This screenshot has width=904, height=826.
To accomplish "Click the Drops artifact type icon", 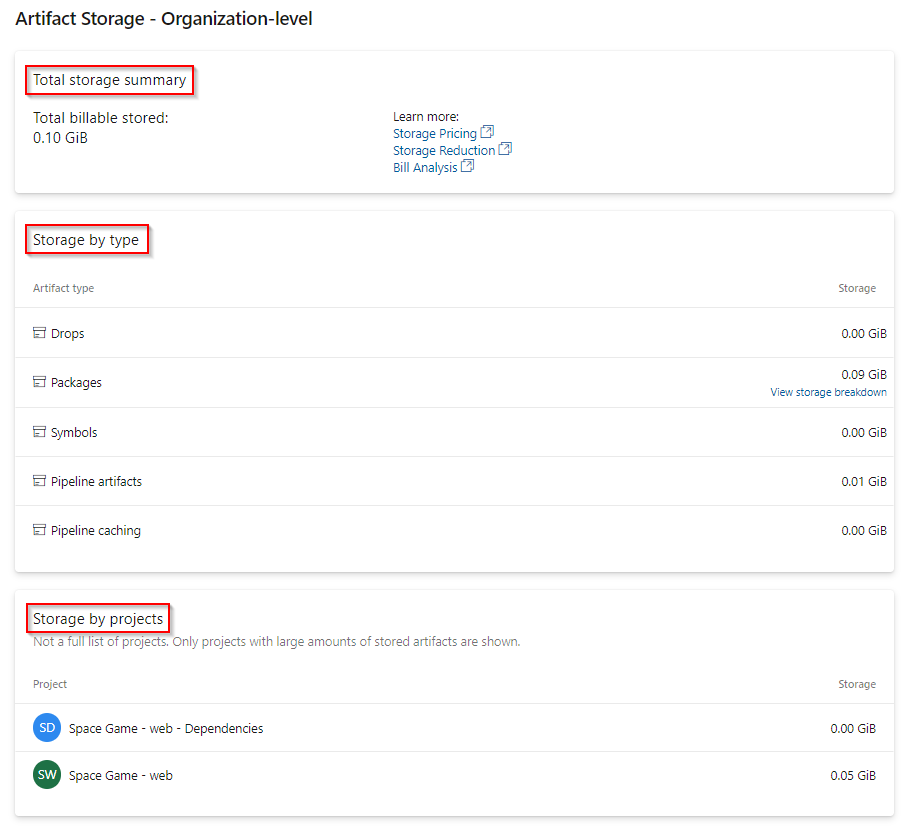I will click(39, 332).
